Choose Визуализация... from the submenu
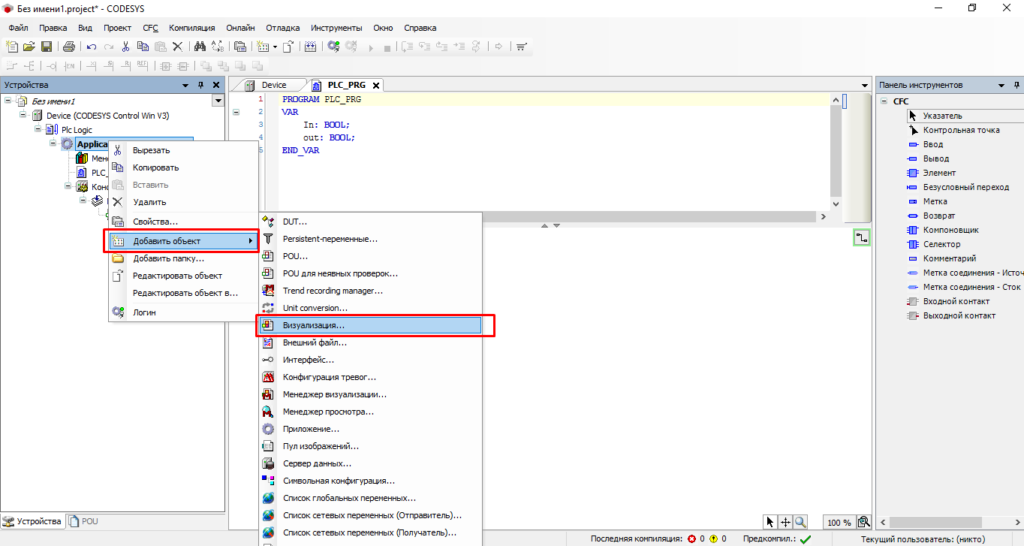Screen dimensions: 1024x546 pyautogui.click(x=313, y=325)
